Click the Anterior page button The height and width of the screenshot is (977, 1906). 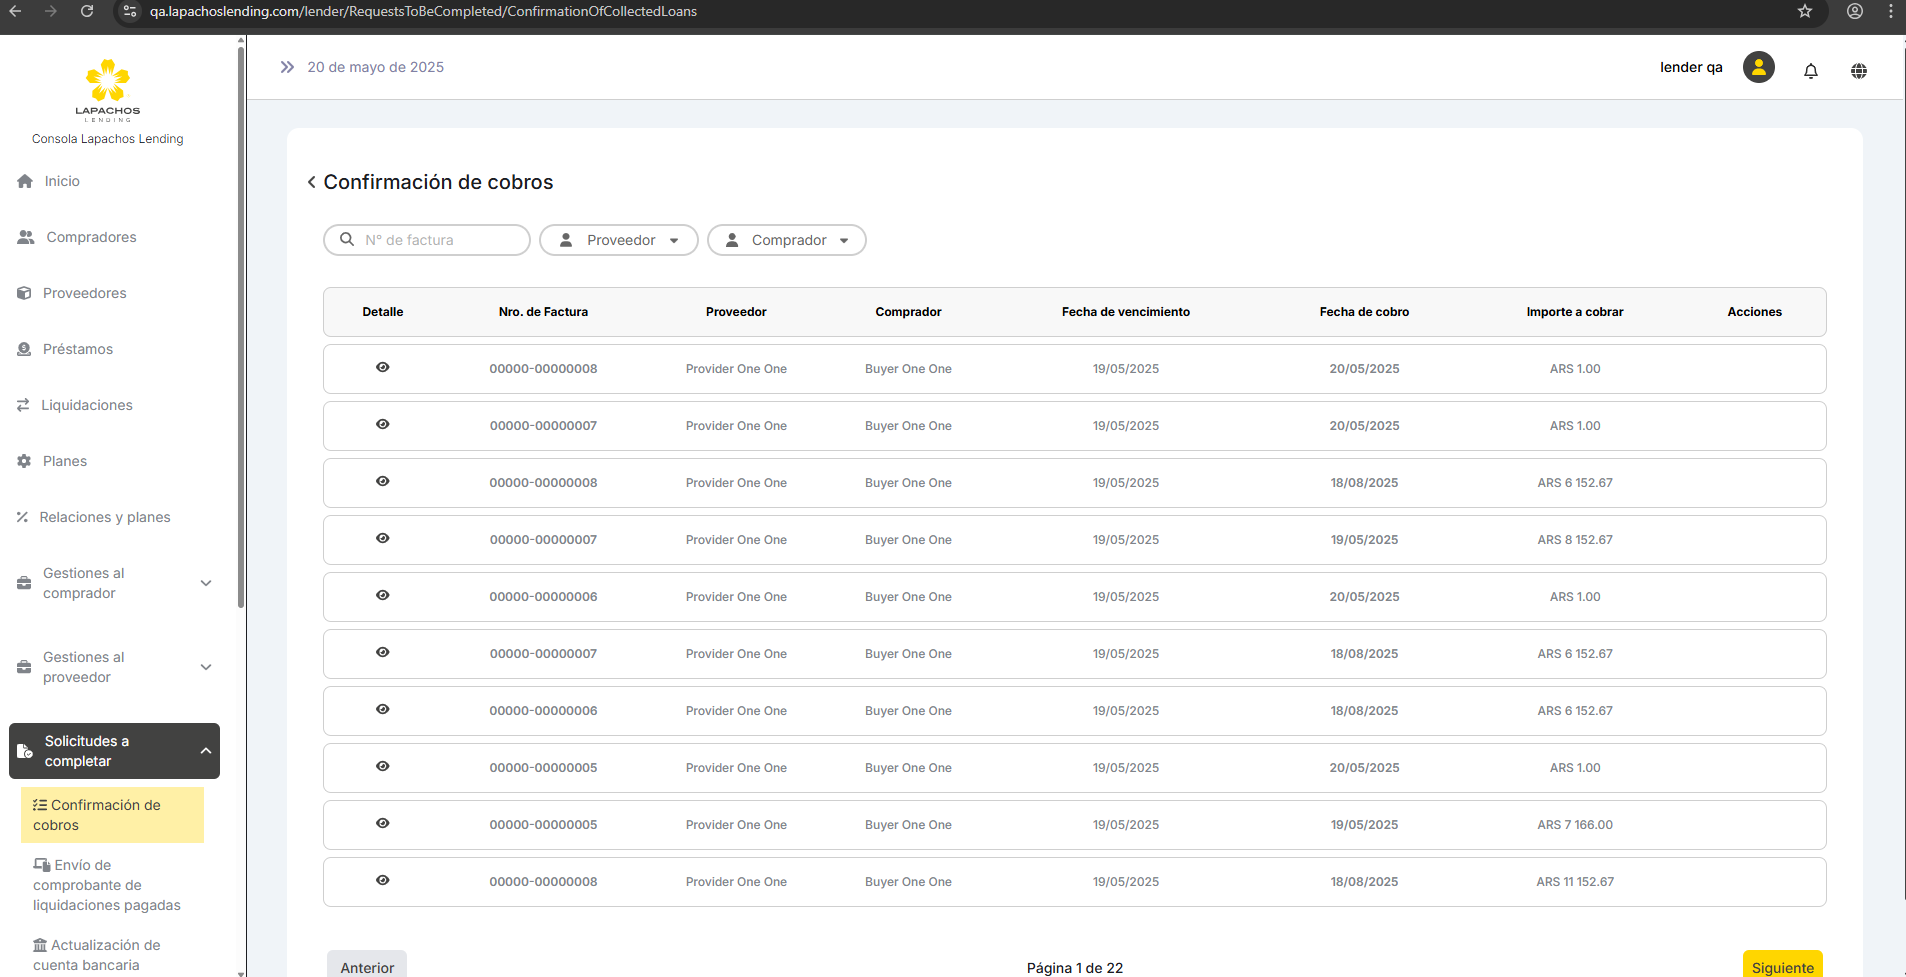click(x=367, y=966)
